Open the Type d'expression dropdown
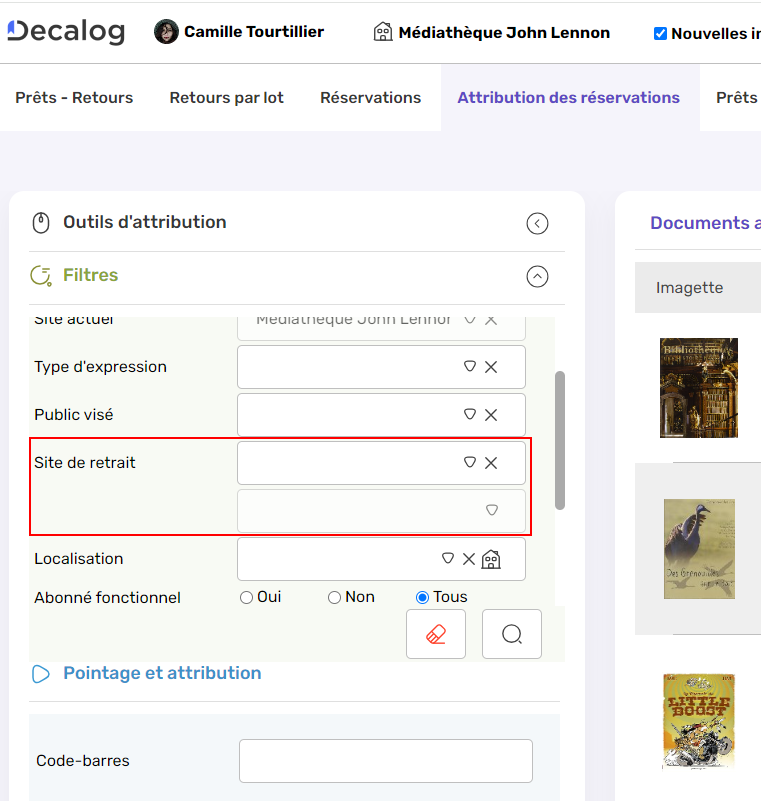 coord(469,367)
